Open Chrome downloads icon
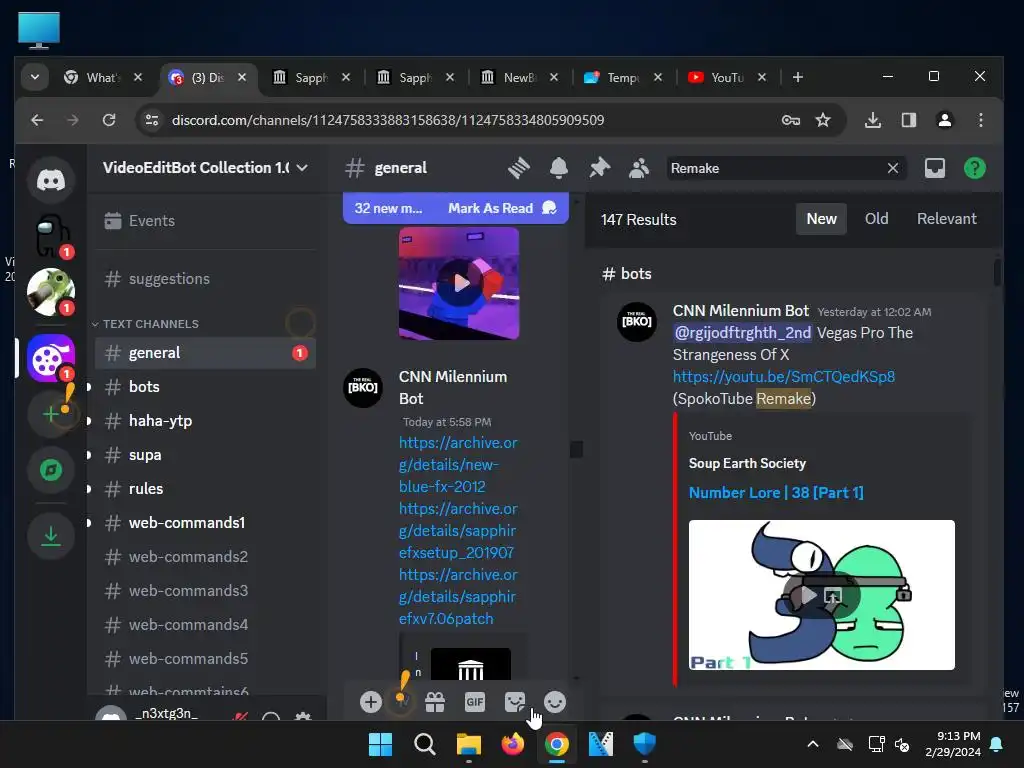This screenshot has width=1024, height=768. (x=872, y=120)
